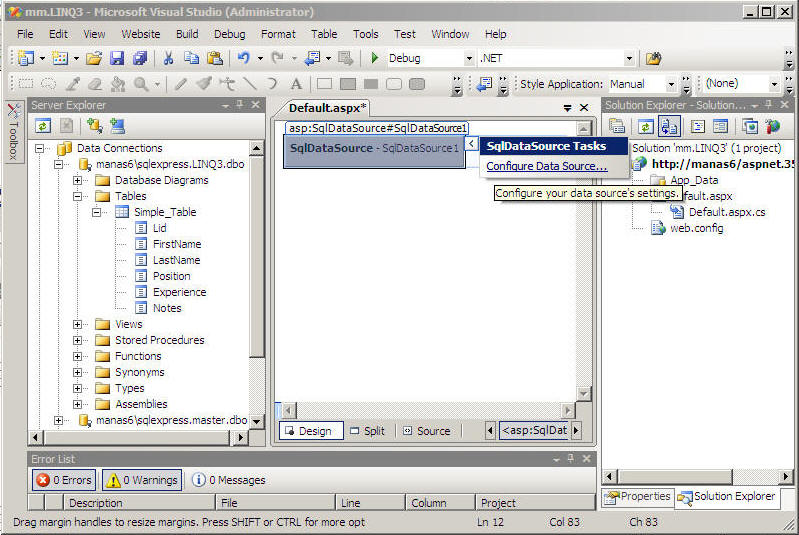Click the Open File folder icon in toolbar
Screen dimensions: 799x535
pyautogui.click(x=93, y=58)
